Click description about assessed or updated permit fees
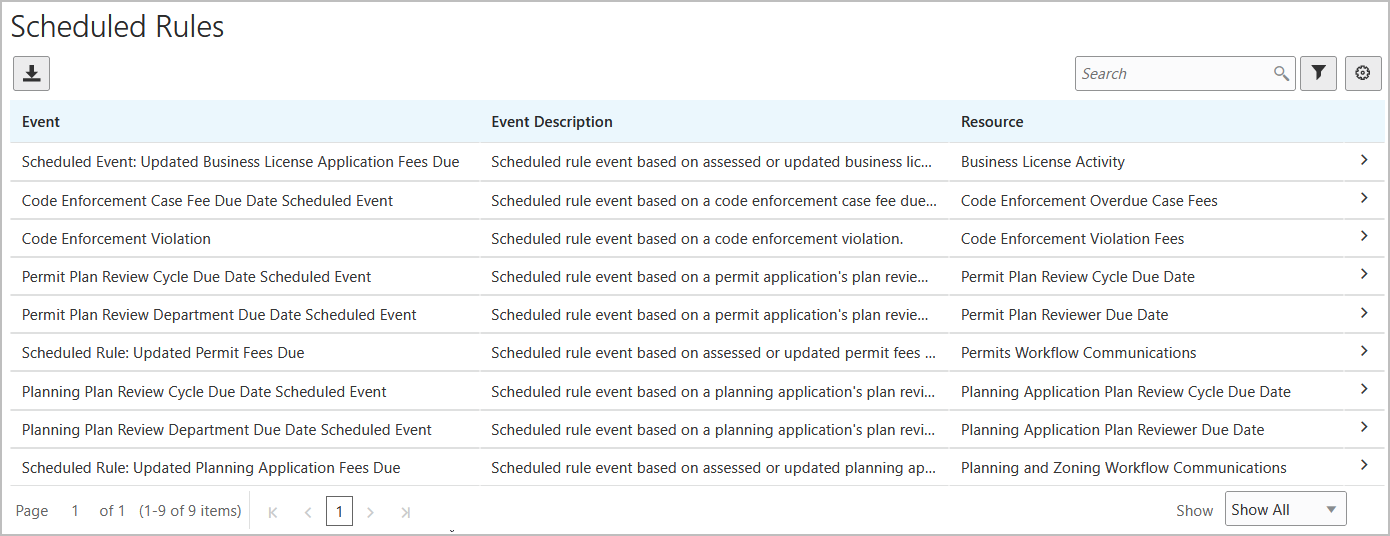Image resolution: width=1390 pixels, height=536 pixels. 713,353
